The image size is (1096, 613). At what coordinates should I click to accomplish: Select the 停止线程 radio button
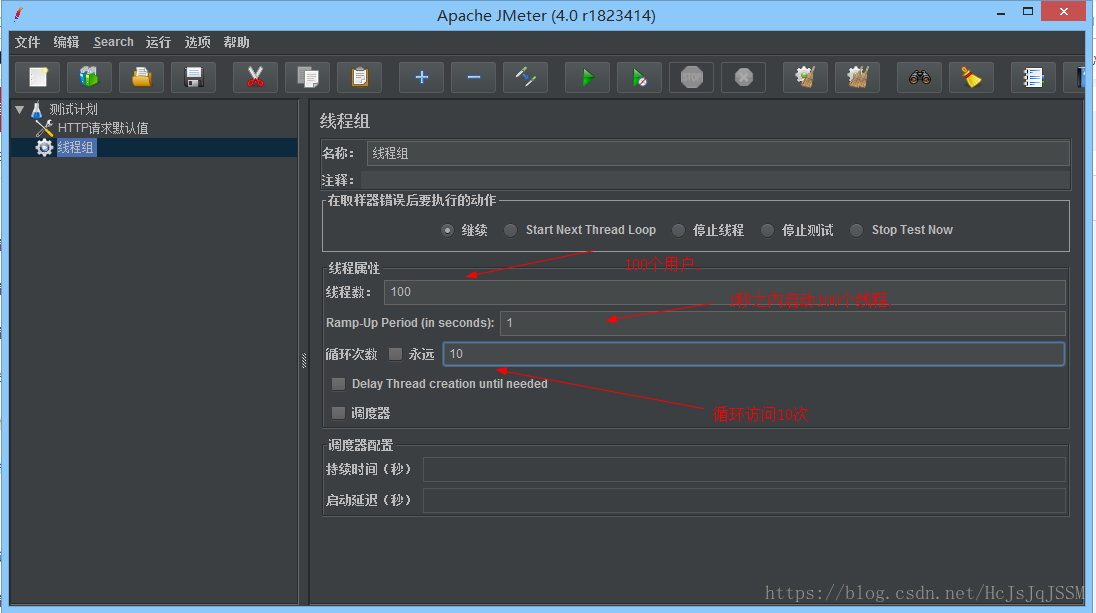pyautogui.click(x=678, y=230)
